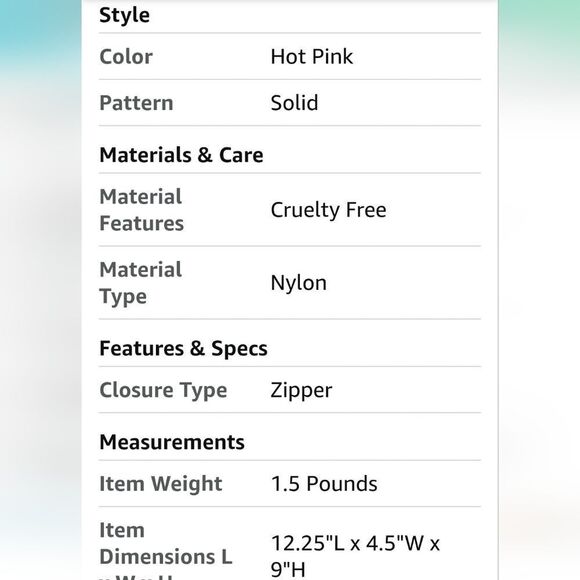
Task: Click the Material Features label
Action: click(142, 210)
